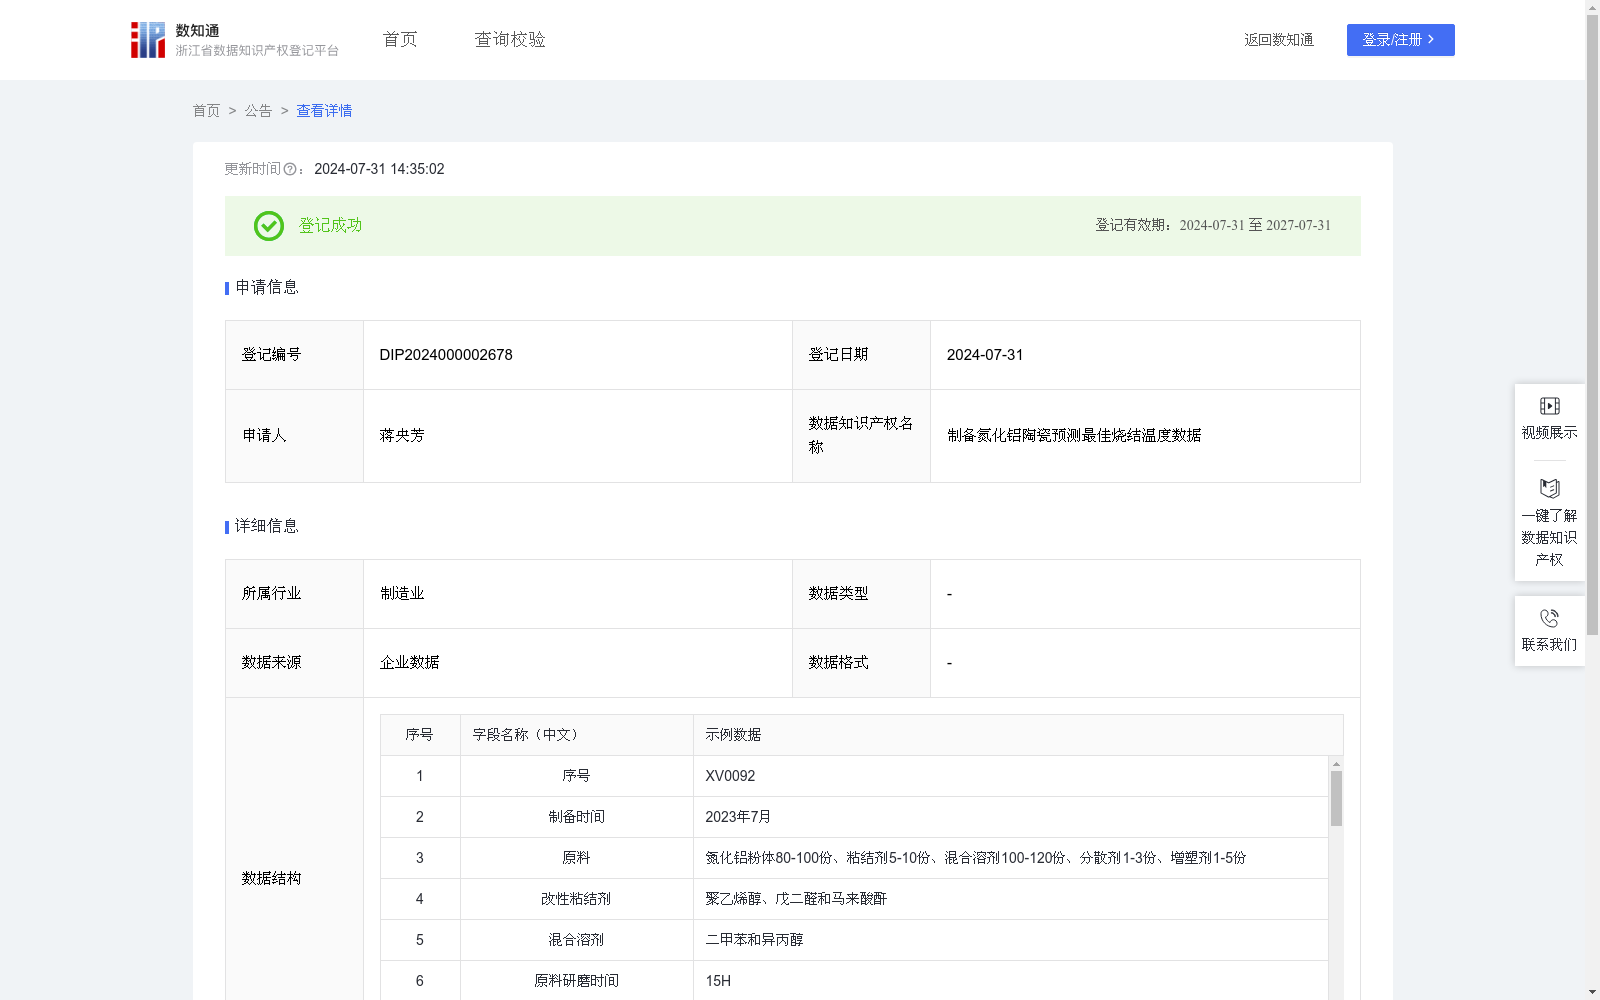Click the 详细信息 section heading
1600x1000 pixels.
[267, 527]
